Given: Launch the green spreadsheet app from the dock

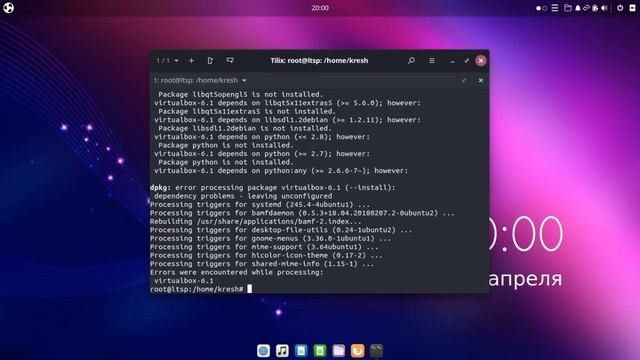Looking at the screenshot, I should [x=320, y=351].
